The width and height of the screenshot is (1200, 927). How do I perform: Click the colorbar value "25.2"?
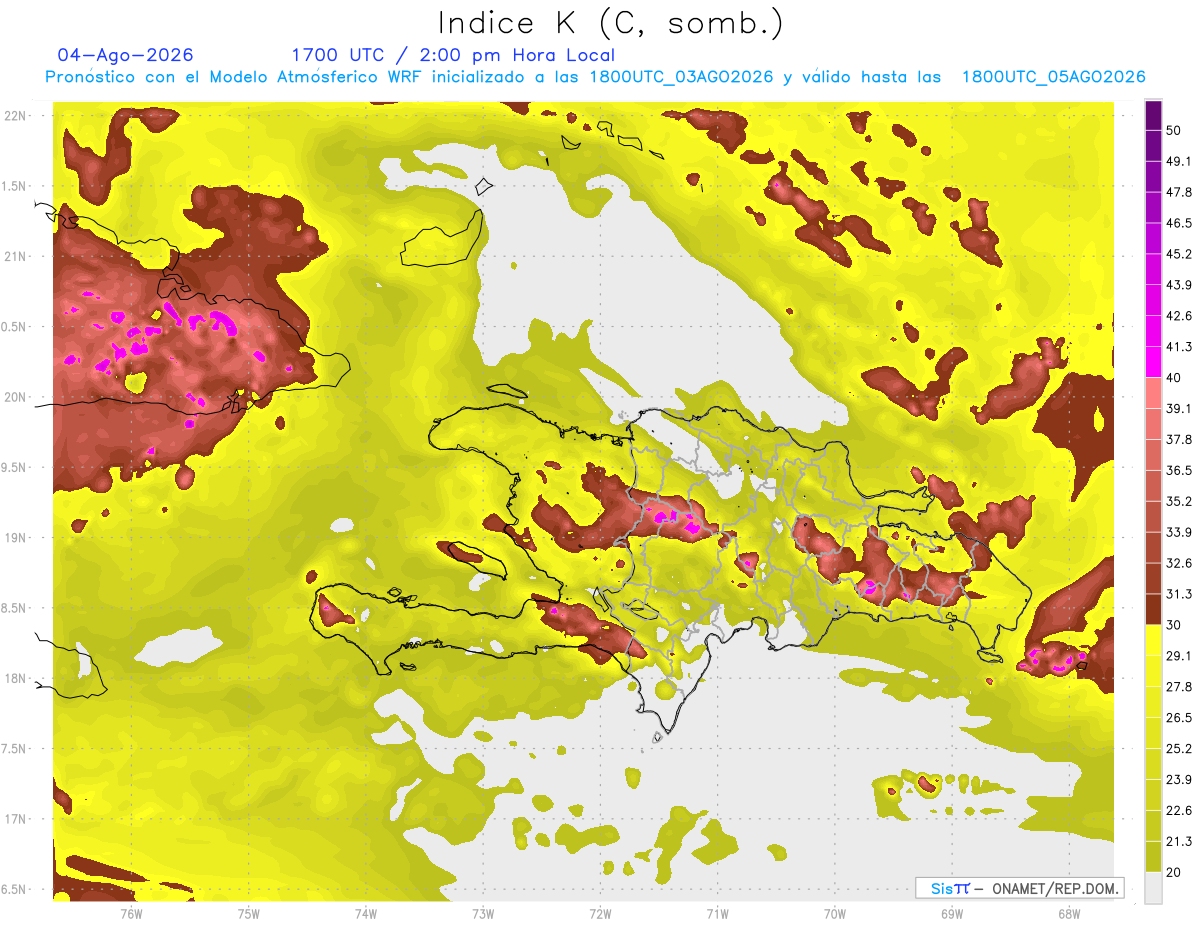1179,749
